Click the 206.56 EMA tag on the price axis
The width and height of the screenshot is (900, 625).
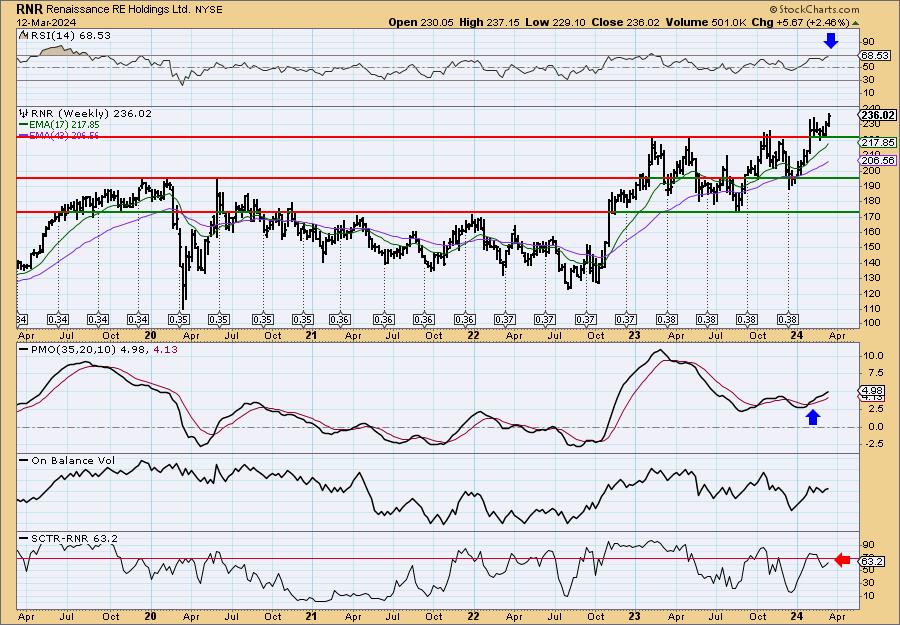tap(877, 160)
